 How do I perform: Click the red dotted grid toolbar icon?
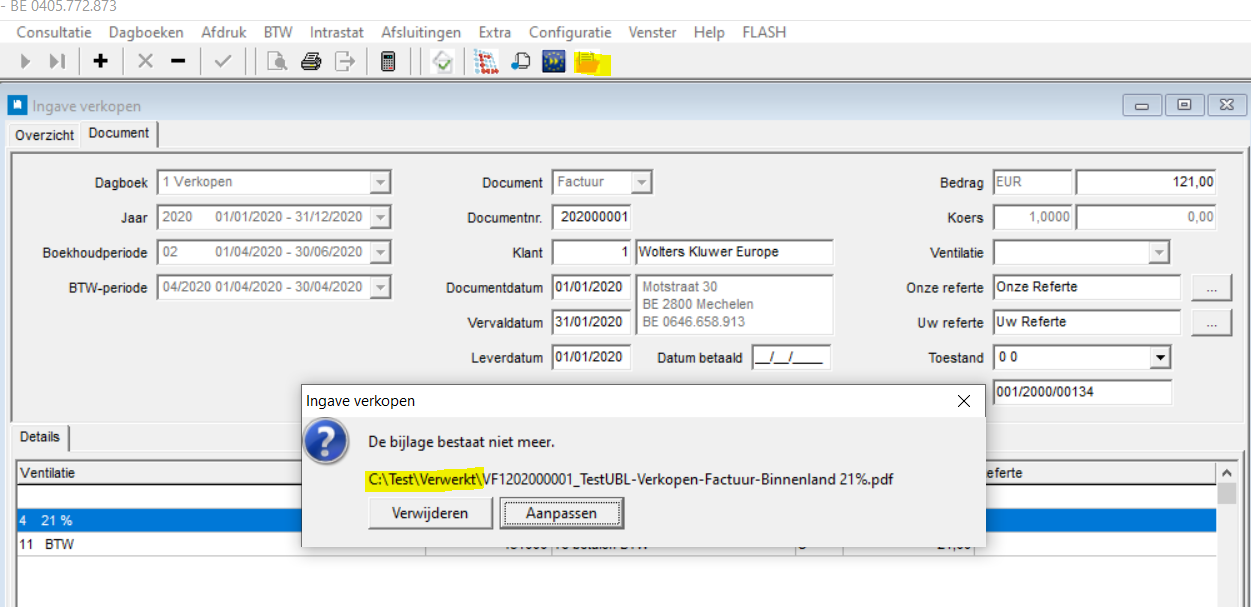coord(486,62)
